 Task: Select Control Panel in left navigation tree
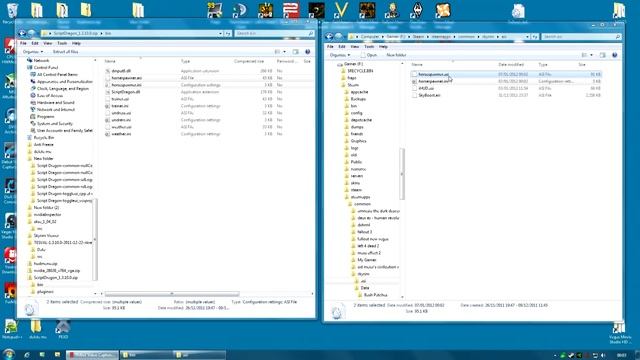pos(46,68)
